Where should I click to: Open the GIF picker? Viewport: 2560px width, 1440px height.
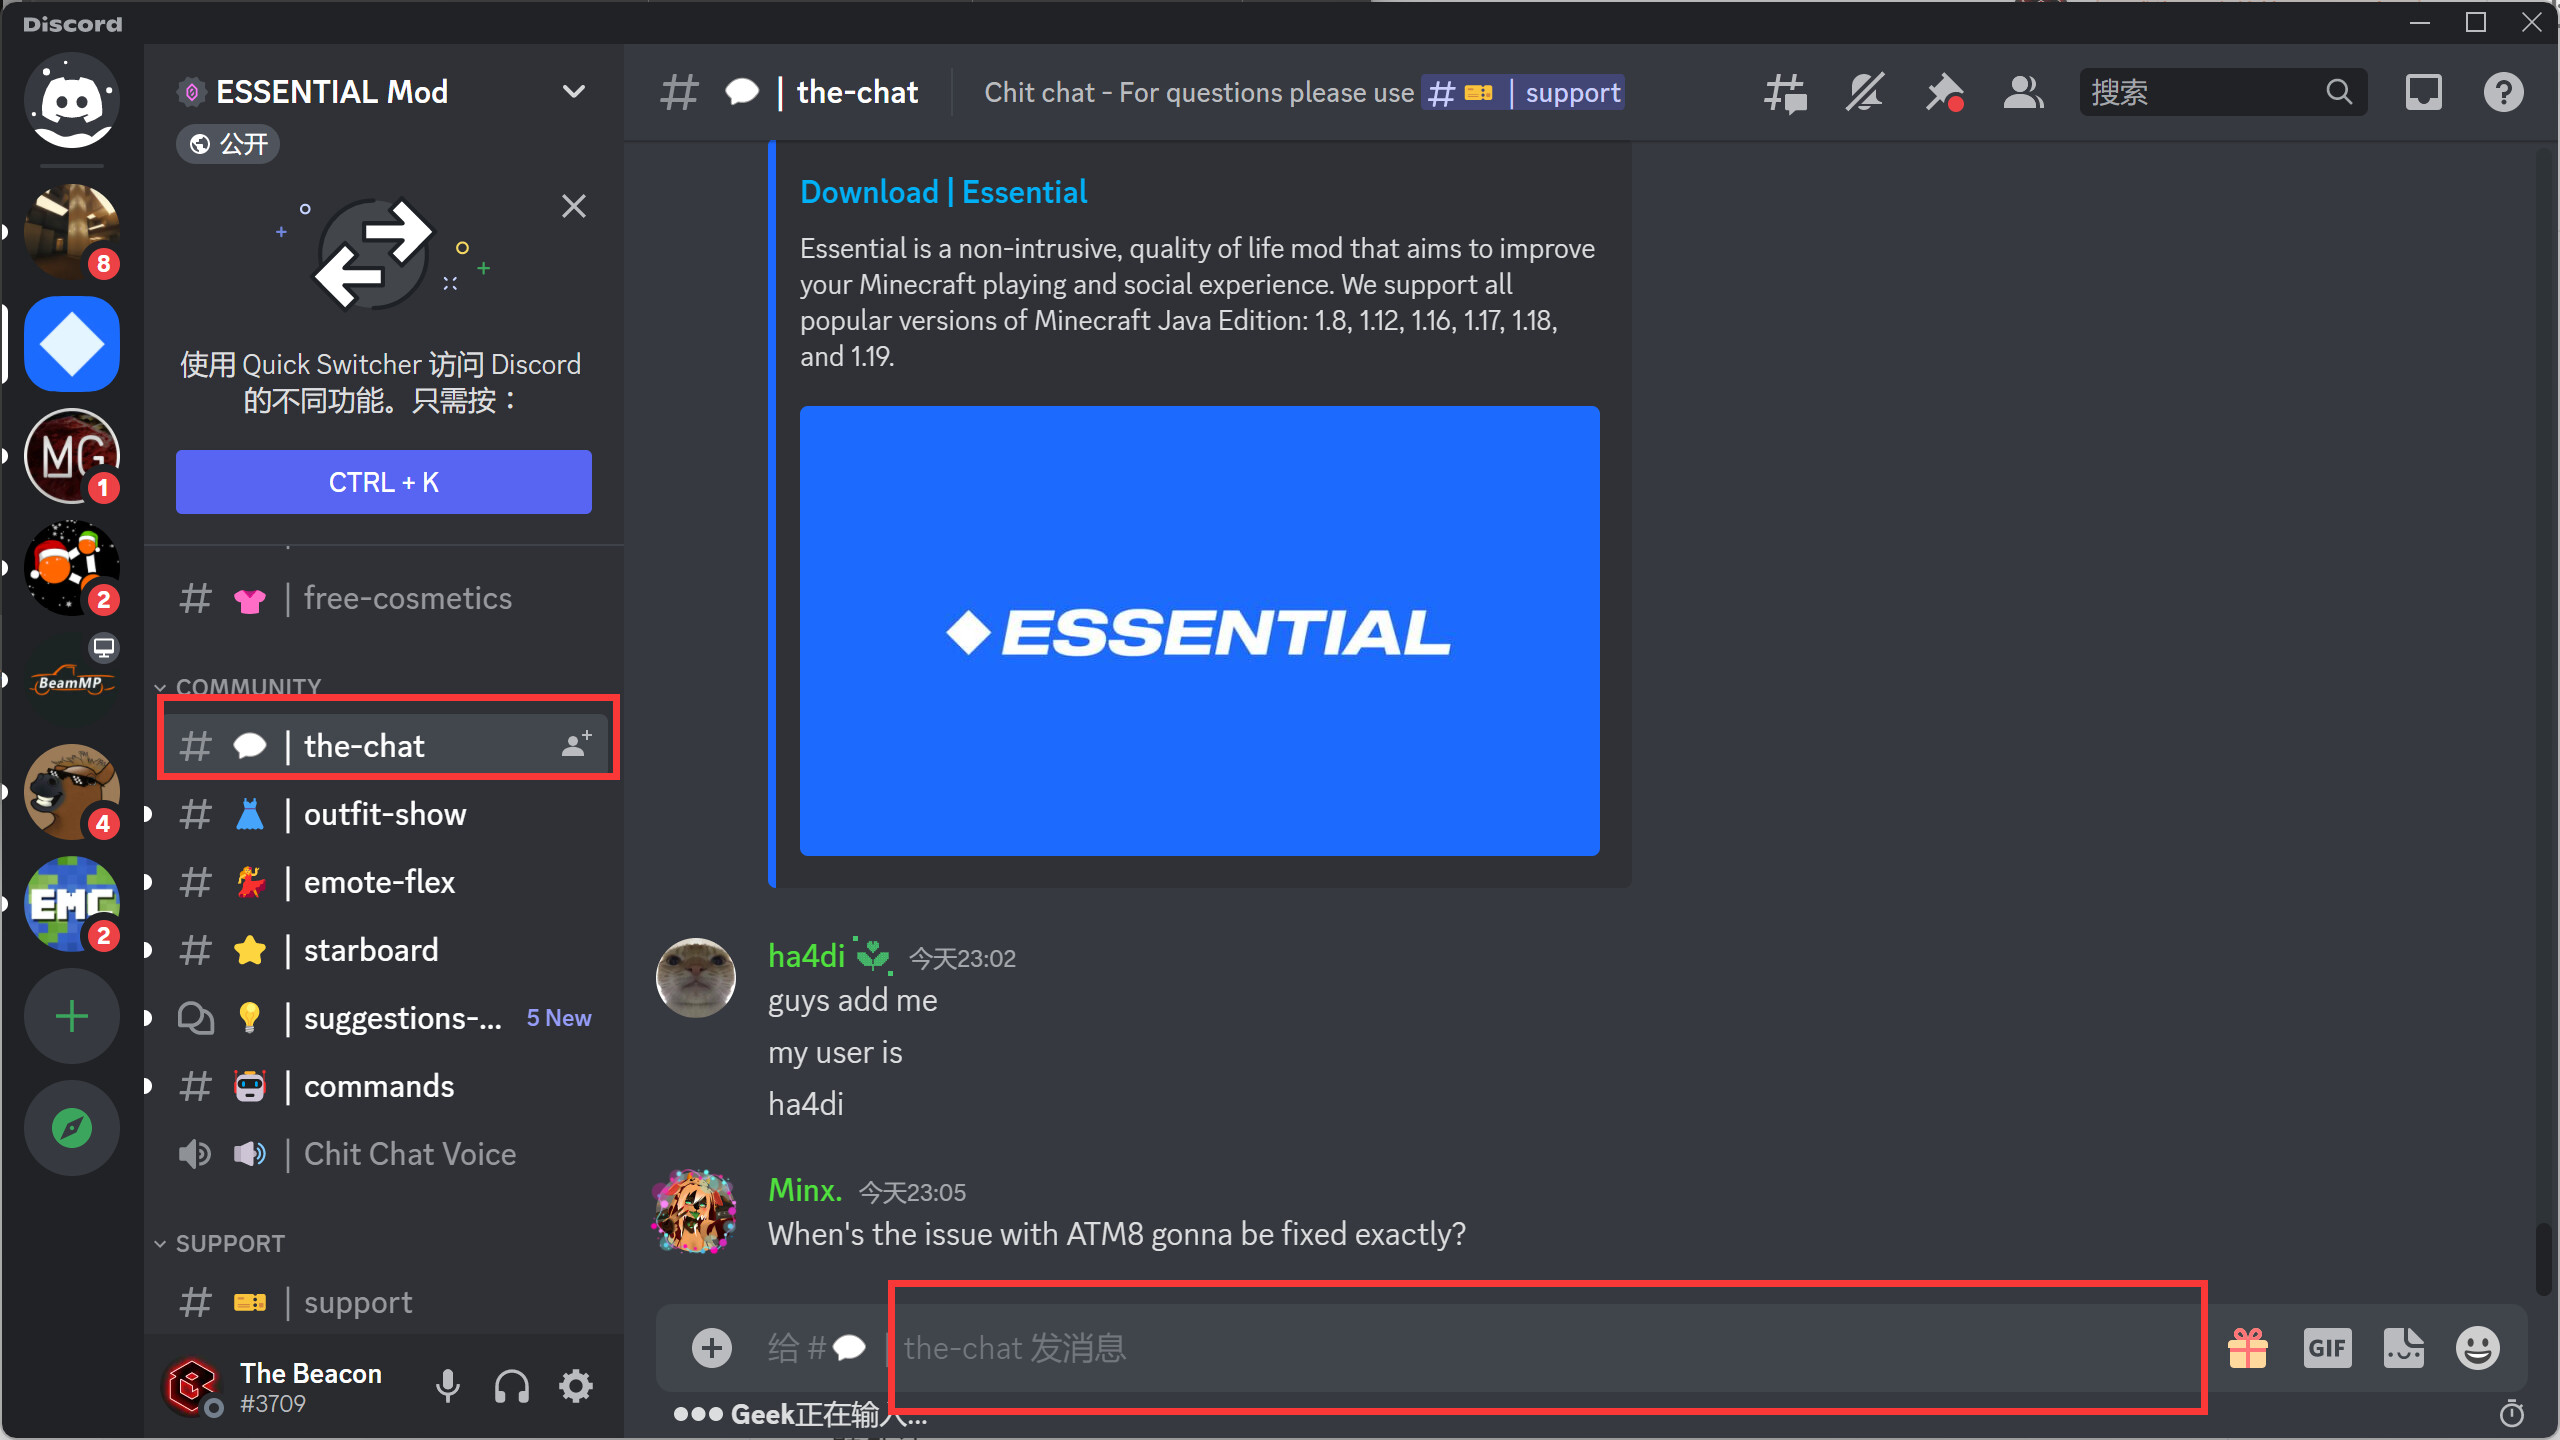point(2328,1347)
